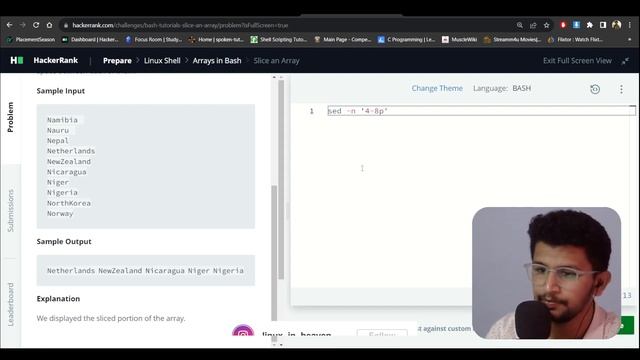Open the Home | spoken-tut bookmark

pos(216,40)
